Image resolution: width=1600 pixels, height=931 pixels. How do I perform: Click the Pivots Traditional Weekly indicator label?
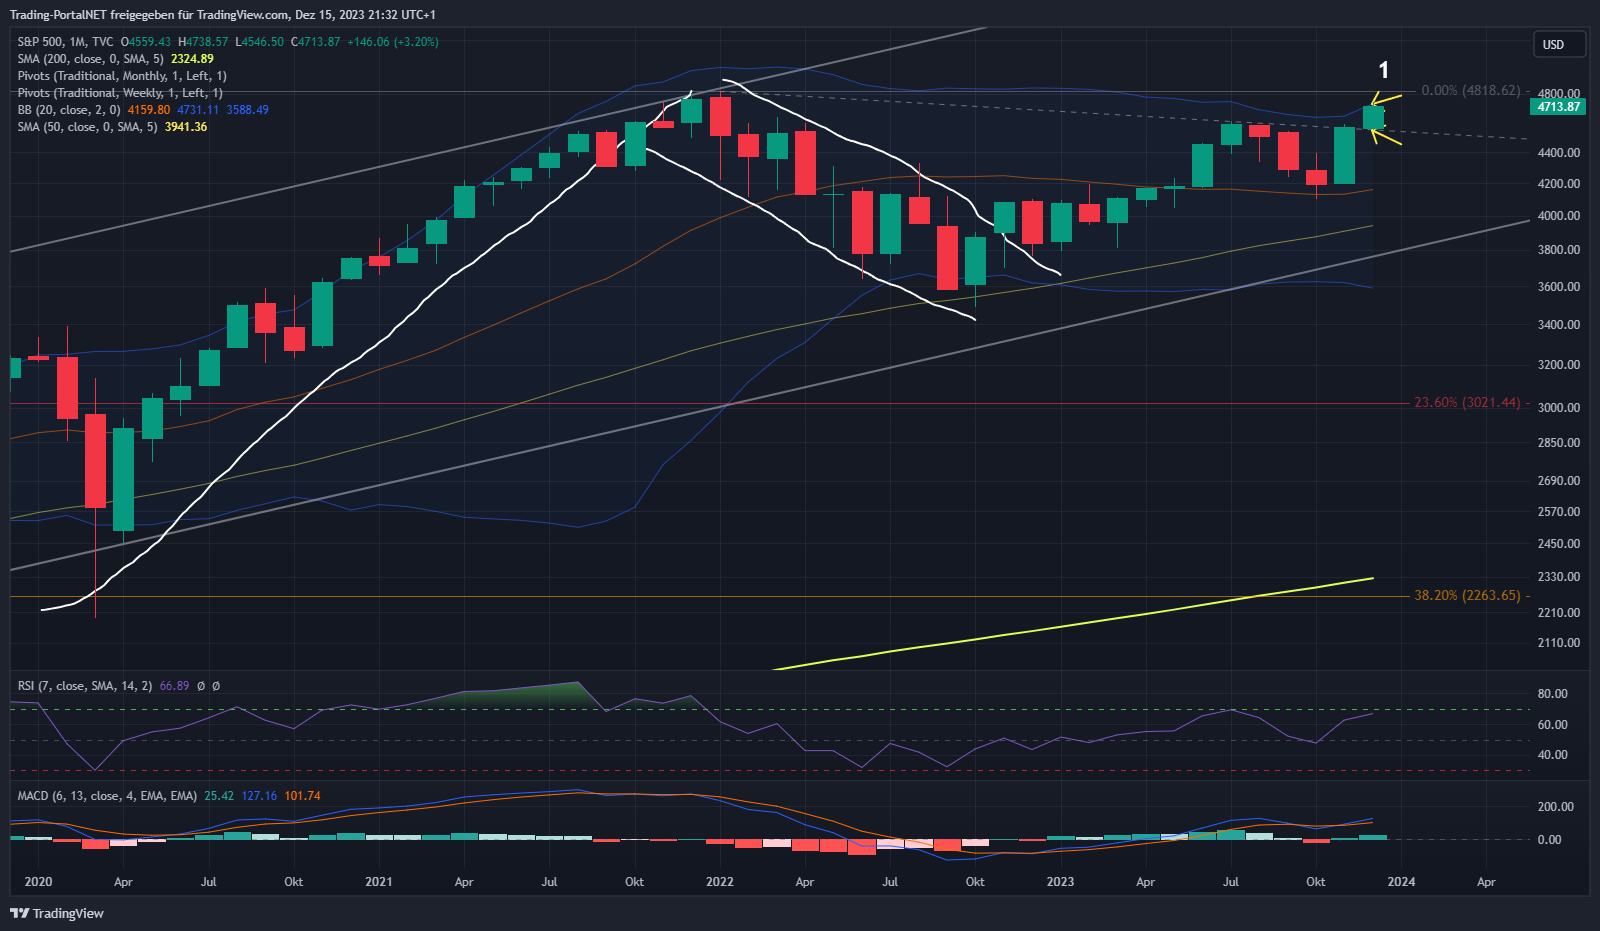tap(120, 93)
